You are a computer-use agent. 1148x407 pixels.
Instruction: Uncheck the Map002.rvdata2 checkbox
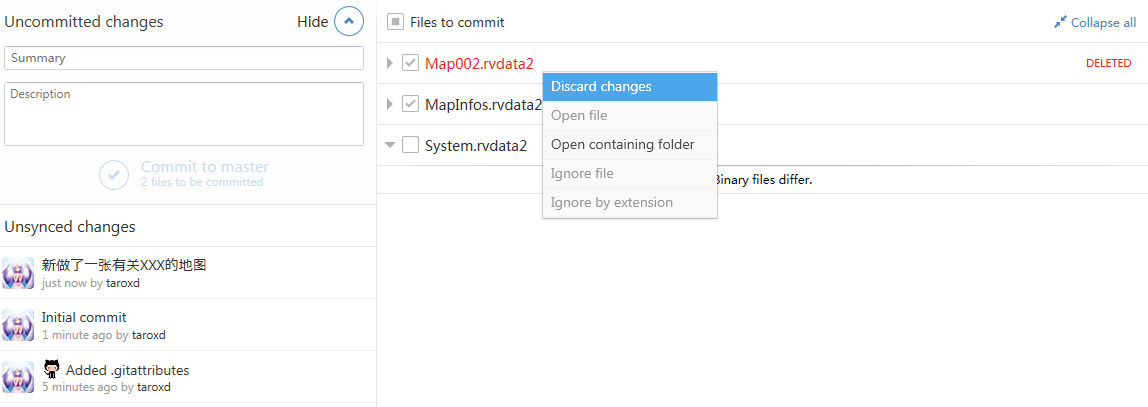coord(410,63)
